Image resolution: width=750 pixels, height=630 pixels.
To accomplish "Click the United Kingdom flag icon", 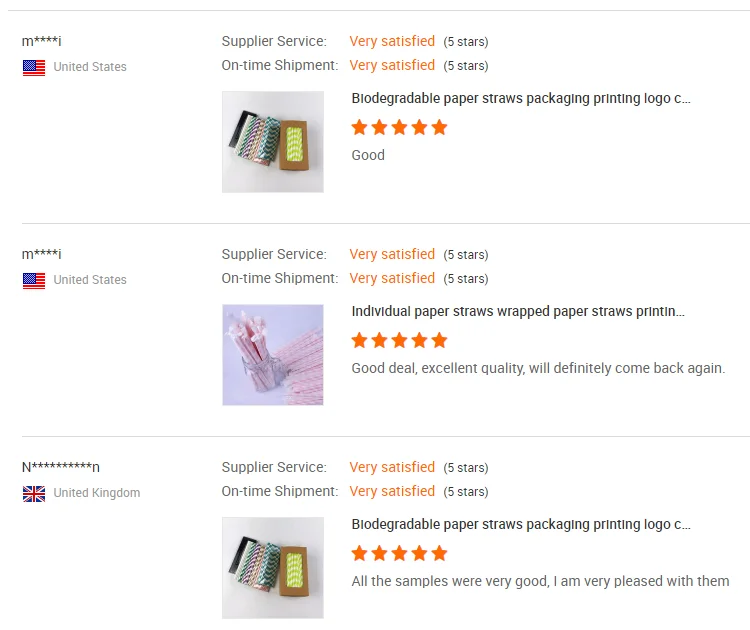I will [x=34, y=493].
